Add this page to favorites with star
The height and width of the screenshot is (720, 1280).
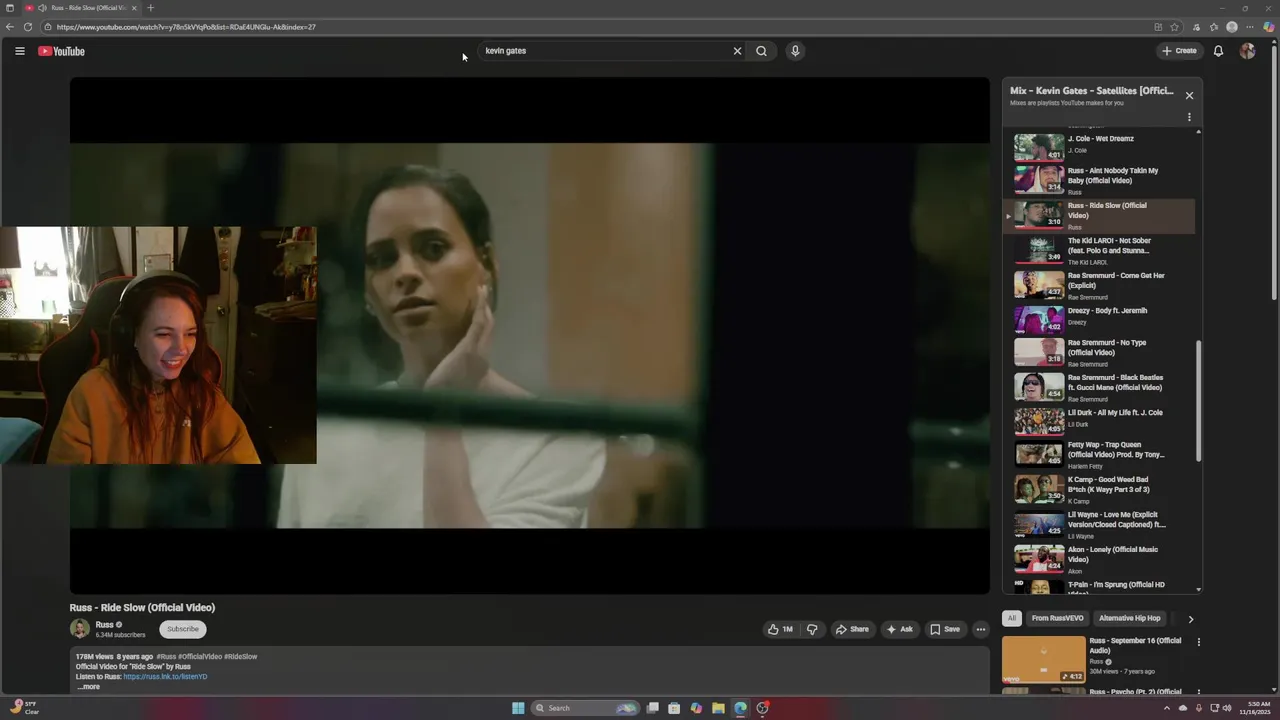(x=1175, y=27)
